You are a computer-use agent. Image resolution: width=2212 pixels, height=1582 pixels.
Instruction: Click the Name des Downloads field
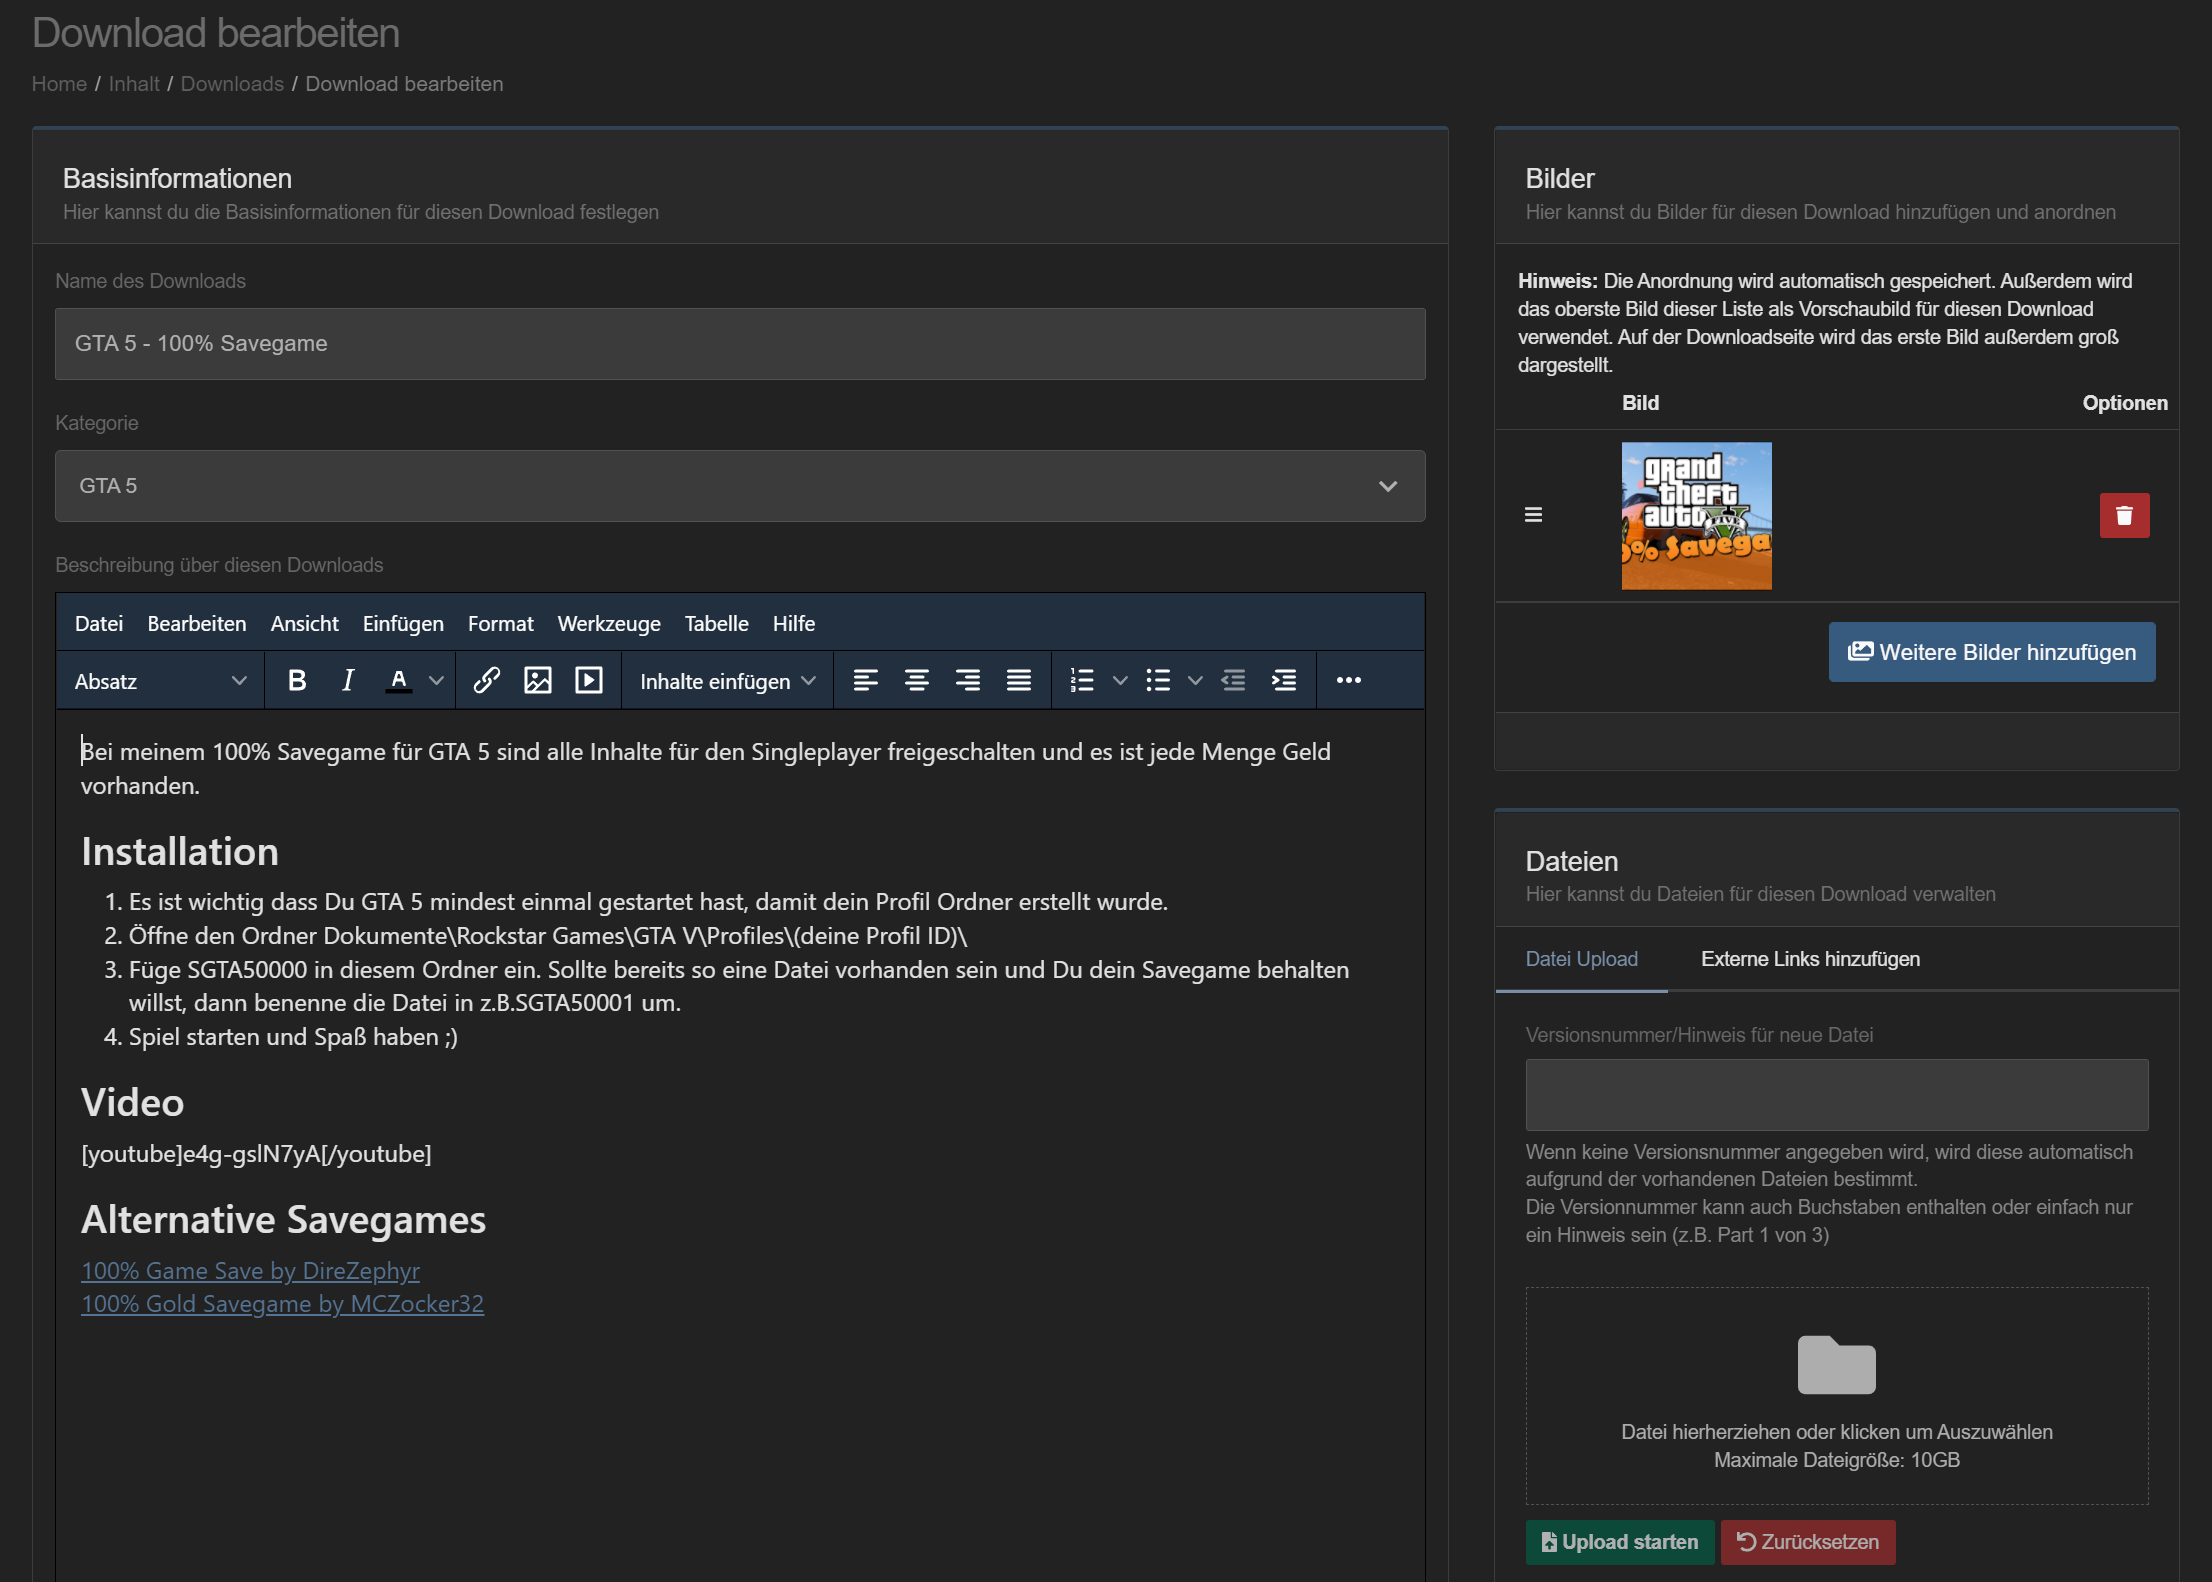click(740, 344)
